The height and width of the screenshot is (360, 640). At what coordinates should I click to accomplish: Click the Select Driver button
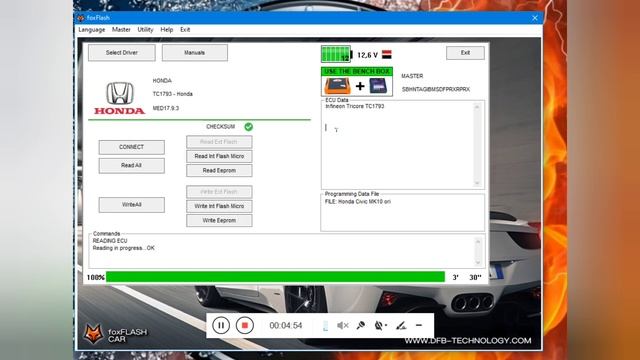[122, 53]
